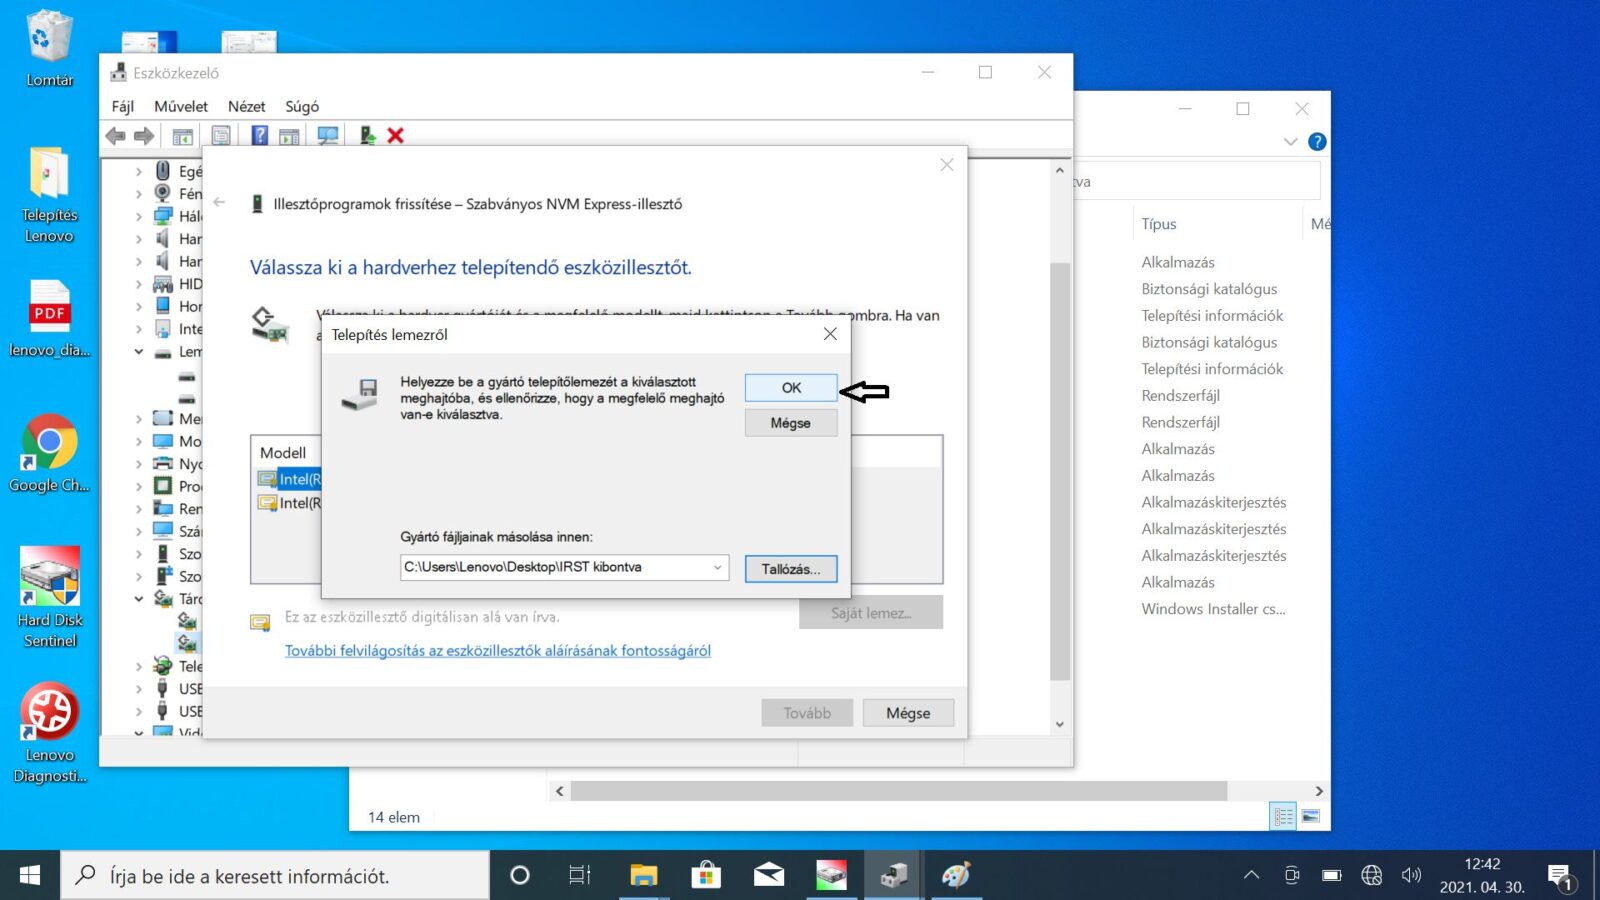Expand the HID devices tree node
This screenshot has width=1600, height=900.
pos(139,284)
